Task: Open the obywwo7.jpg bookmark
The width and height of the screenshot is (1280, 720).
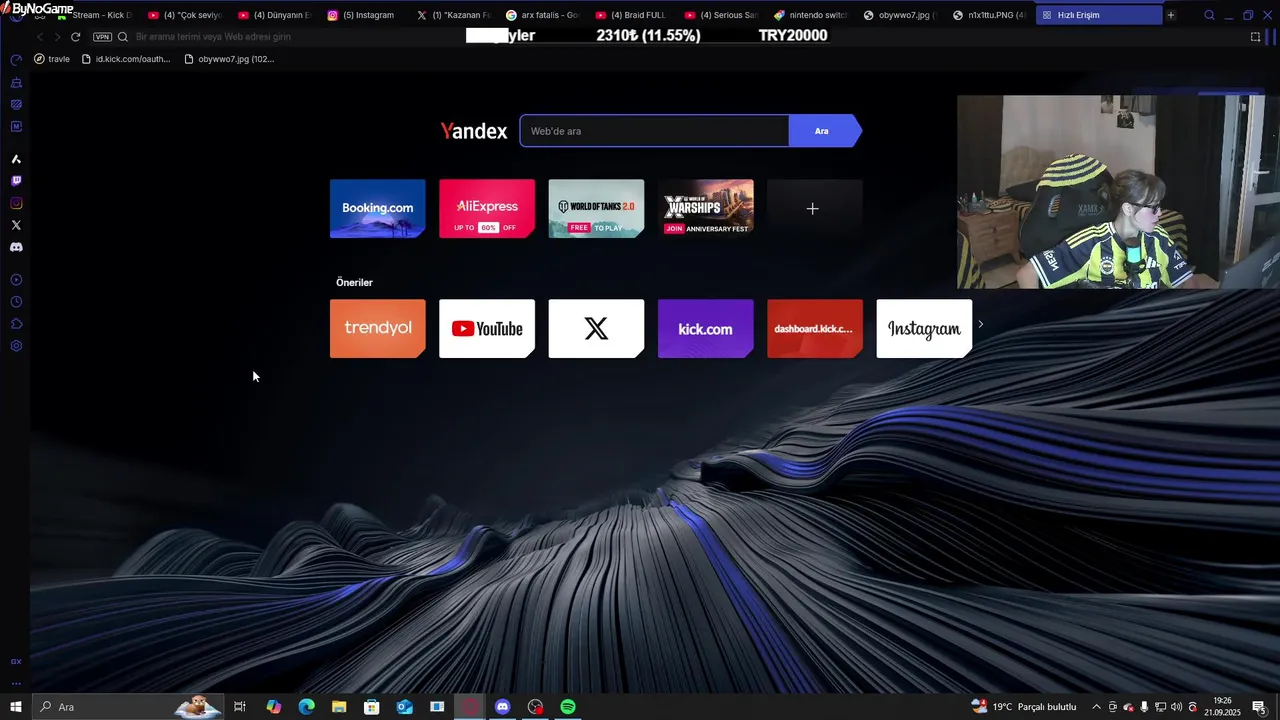Action: [228, 59]
